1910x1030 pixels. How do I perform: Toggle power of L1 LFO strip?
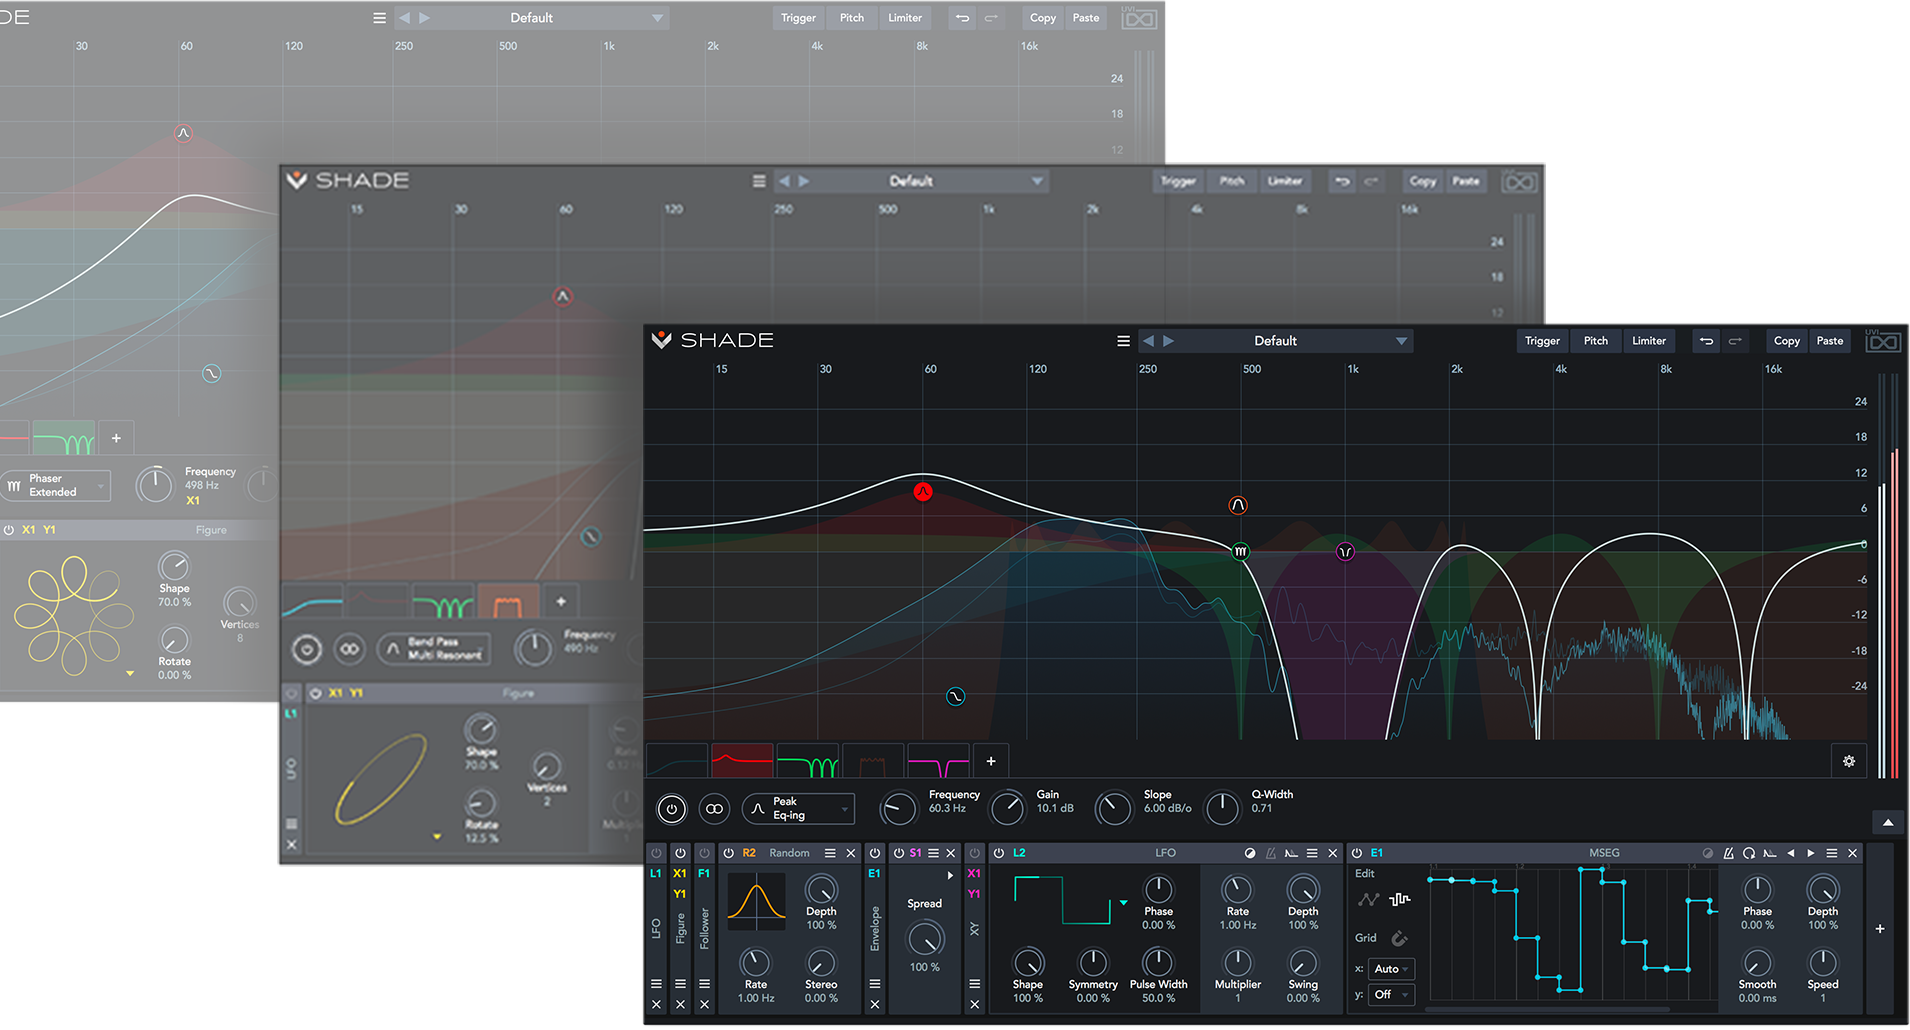(x=656, y=853)
